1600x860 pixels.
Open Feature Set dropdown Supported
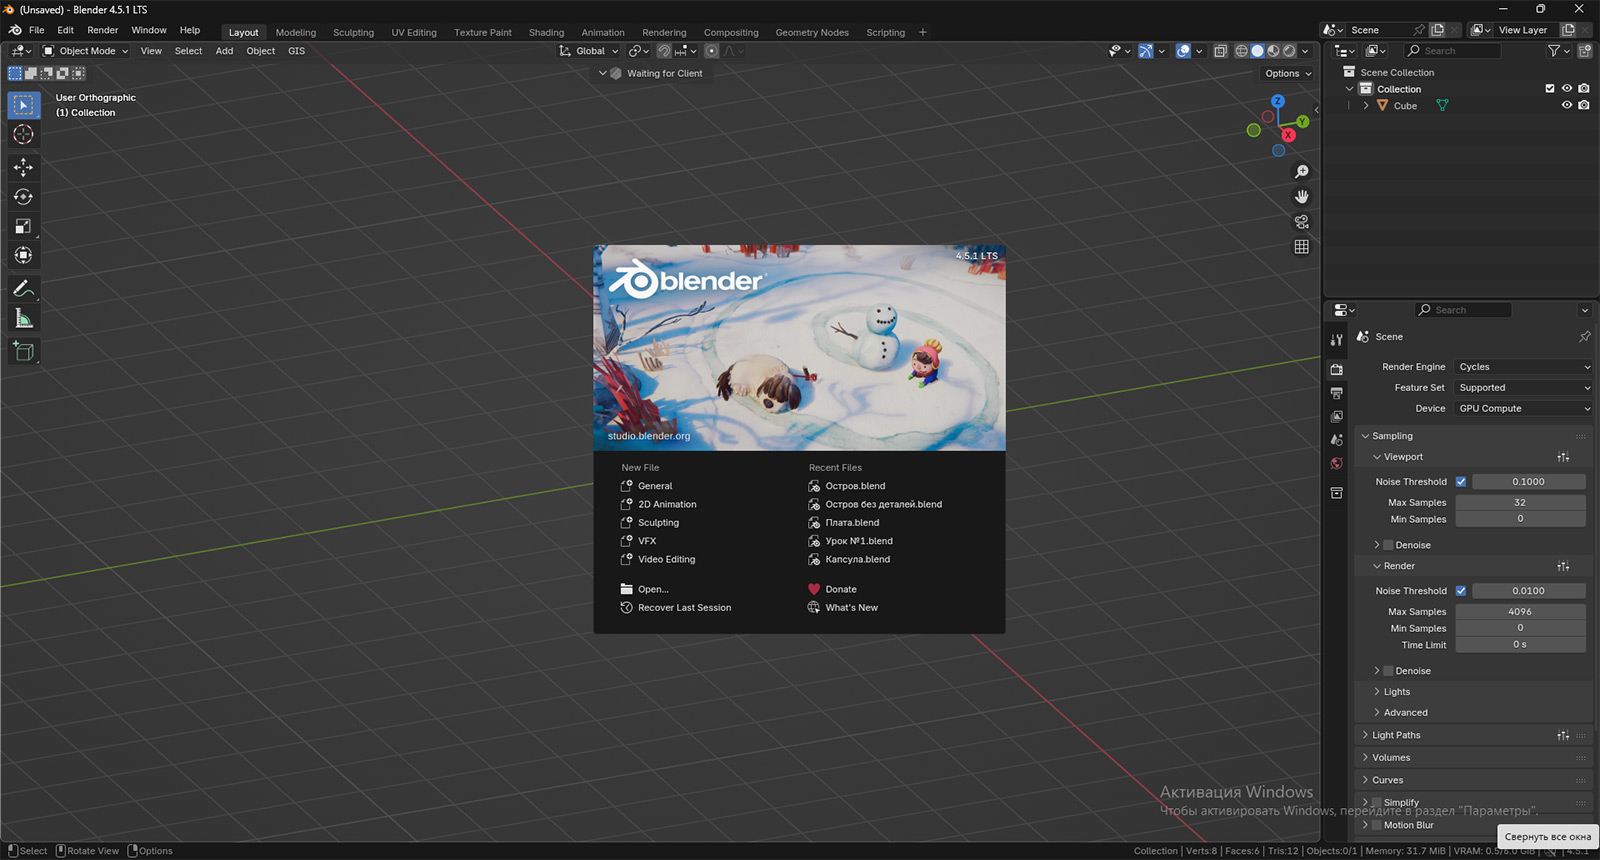(x=1523, y=388)
